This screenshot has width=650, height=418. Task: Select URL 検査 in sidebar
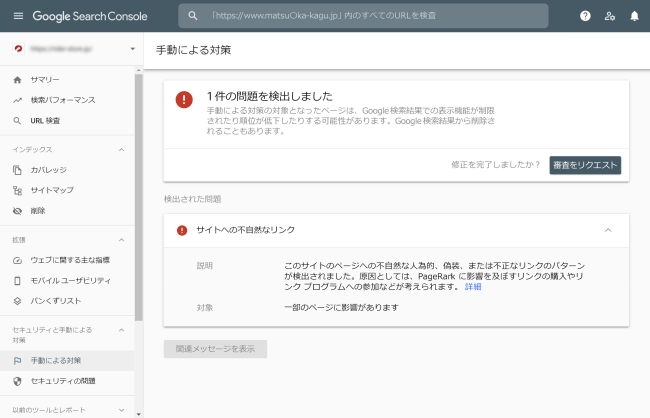coord(45,121)
